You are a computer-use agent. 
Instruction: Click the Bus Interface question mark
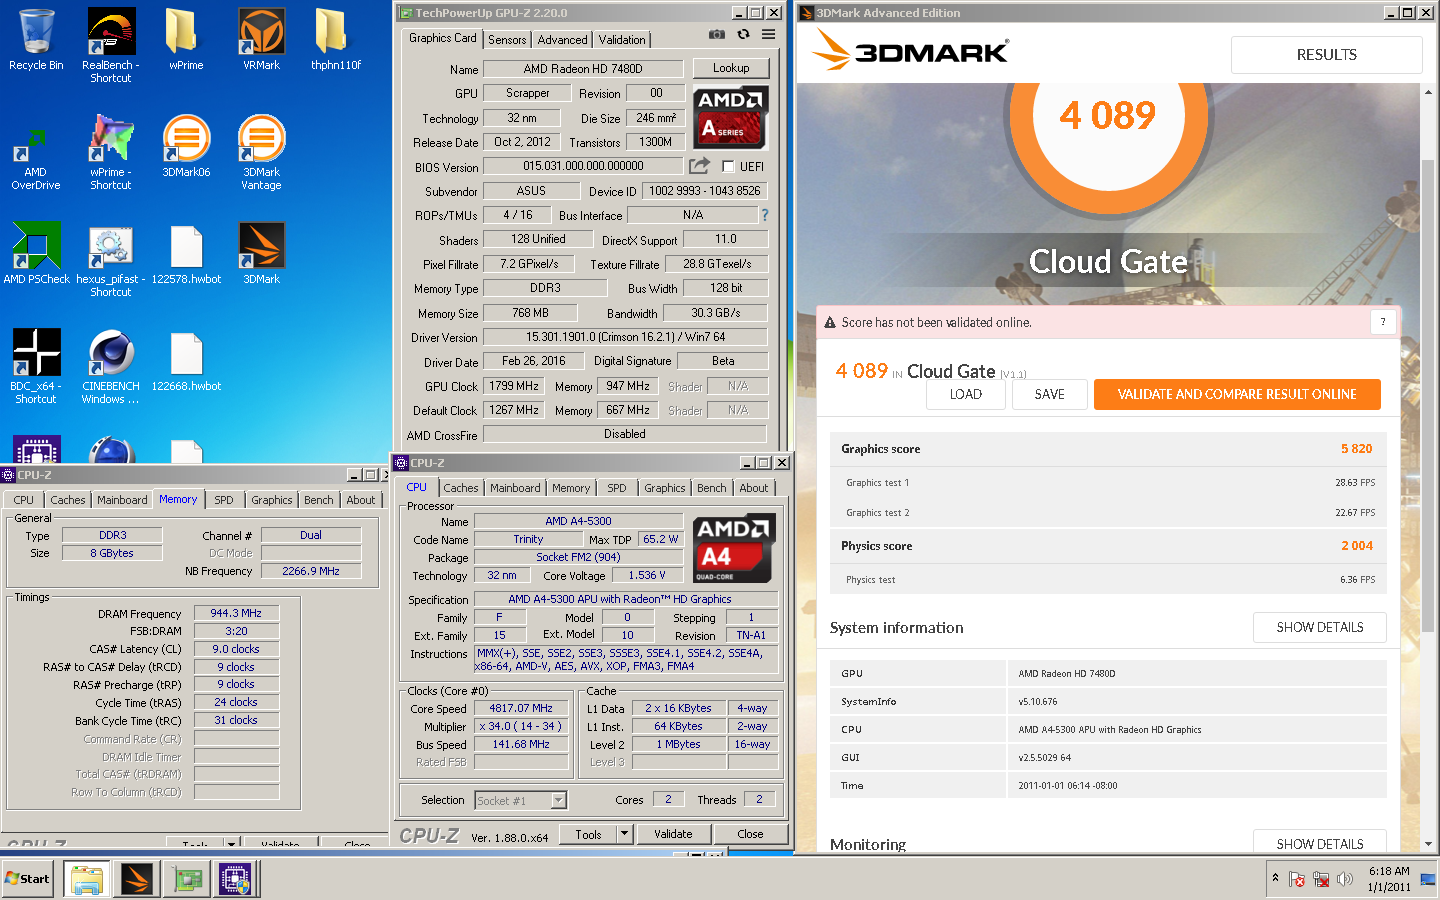[x=765, y=215]
